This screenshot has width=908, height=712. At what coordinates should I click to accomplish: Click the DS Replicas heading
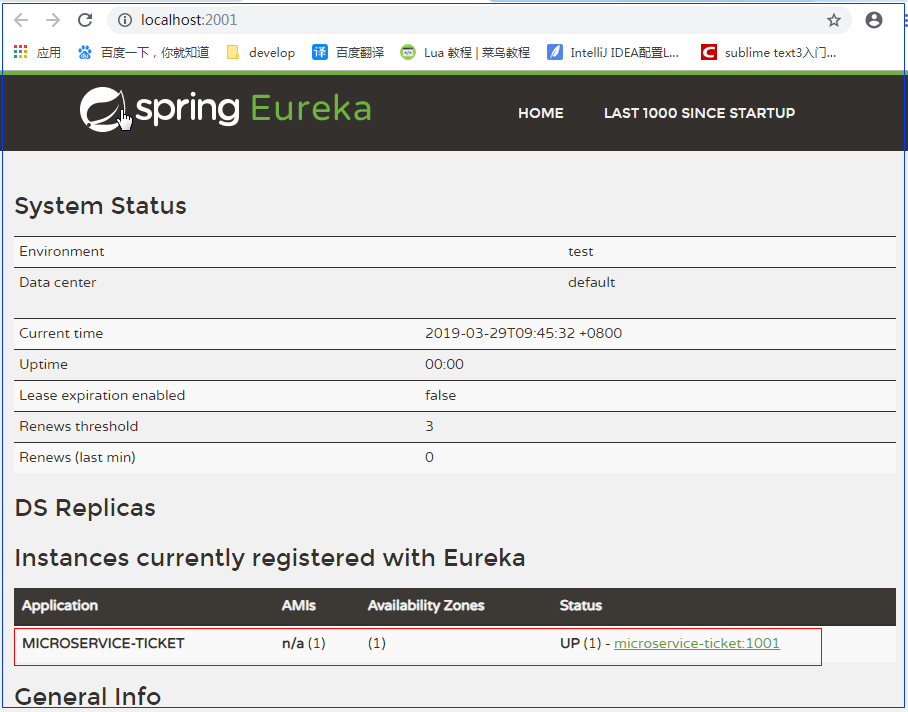coord(85,508)
